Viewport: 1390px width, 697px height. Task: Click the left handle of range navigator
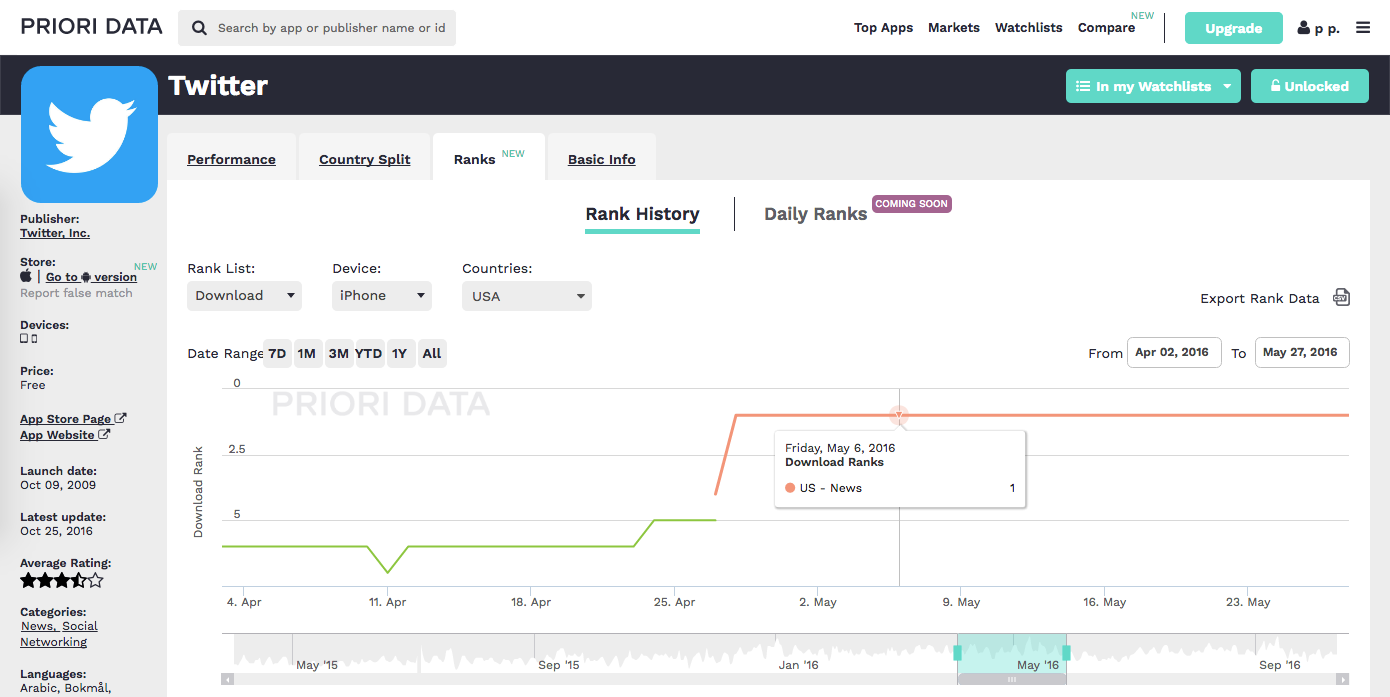tap(957, 653)
